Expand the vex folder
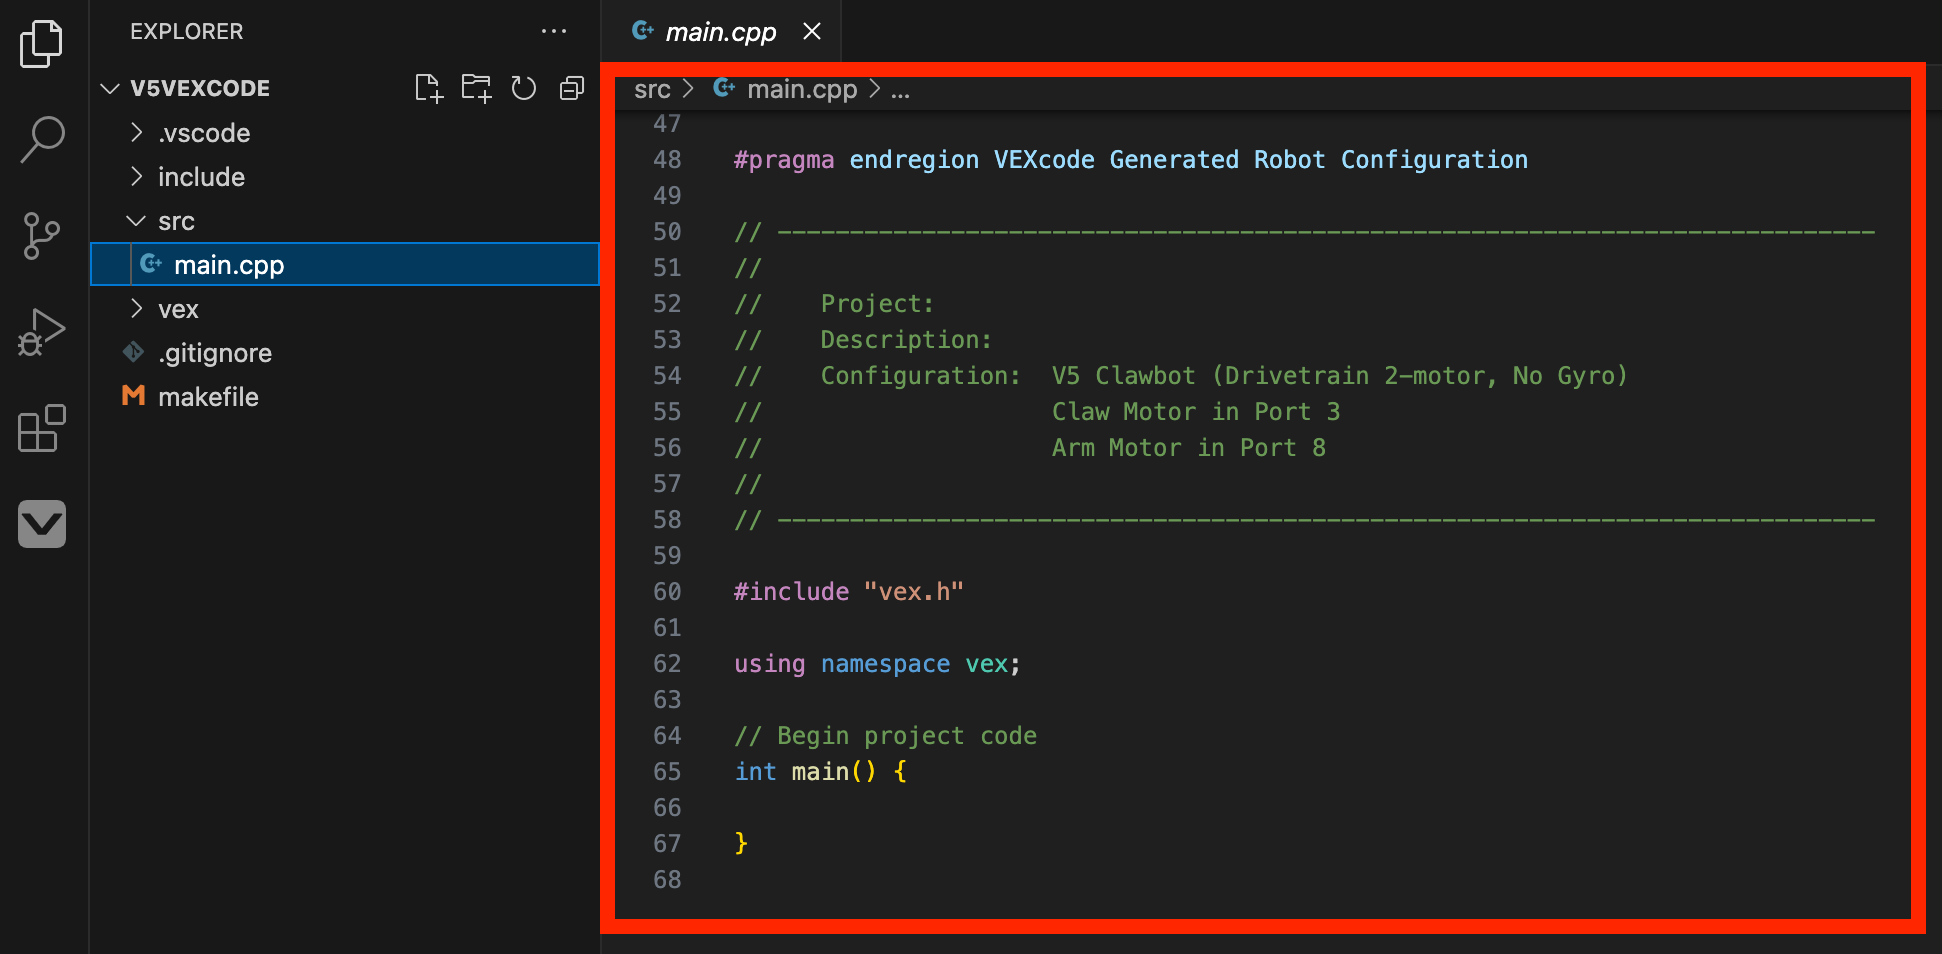 pos(137,308)
